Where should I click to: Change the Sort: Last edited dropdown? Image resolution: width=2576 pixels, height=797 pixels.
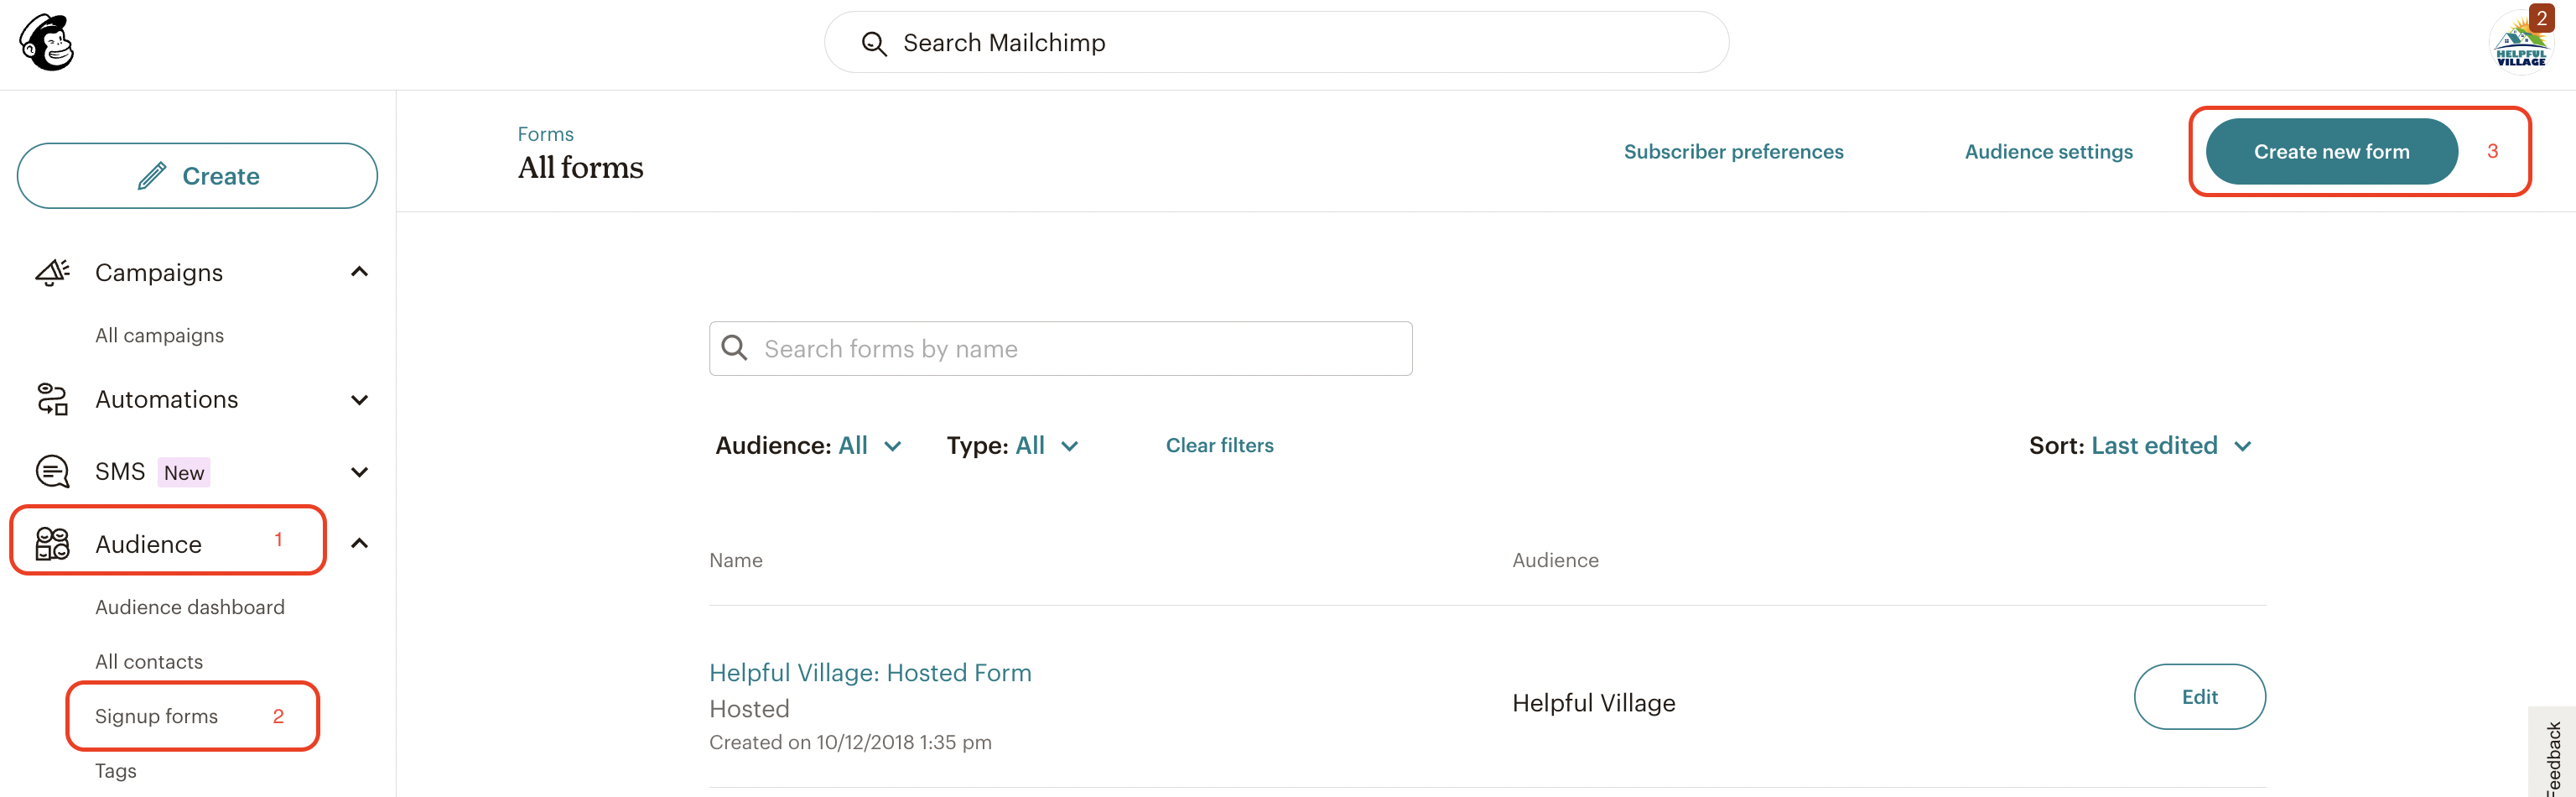[x=2141, y=445]
